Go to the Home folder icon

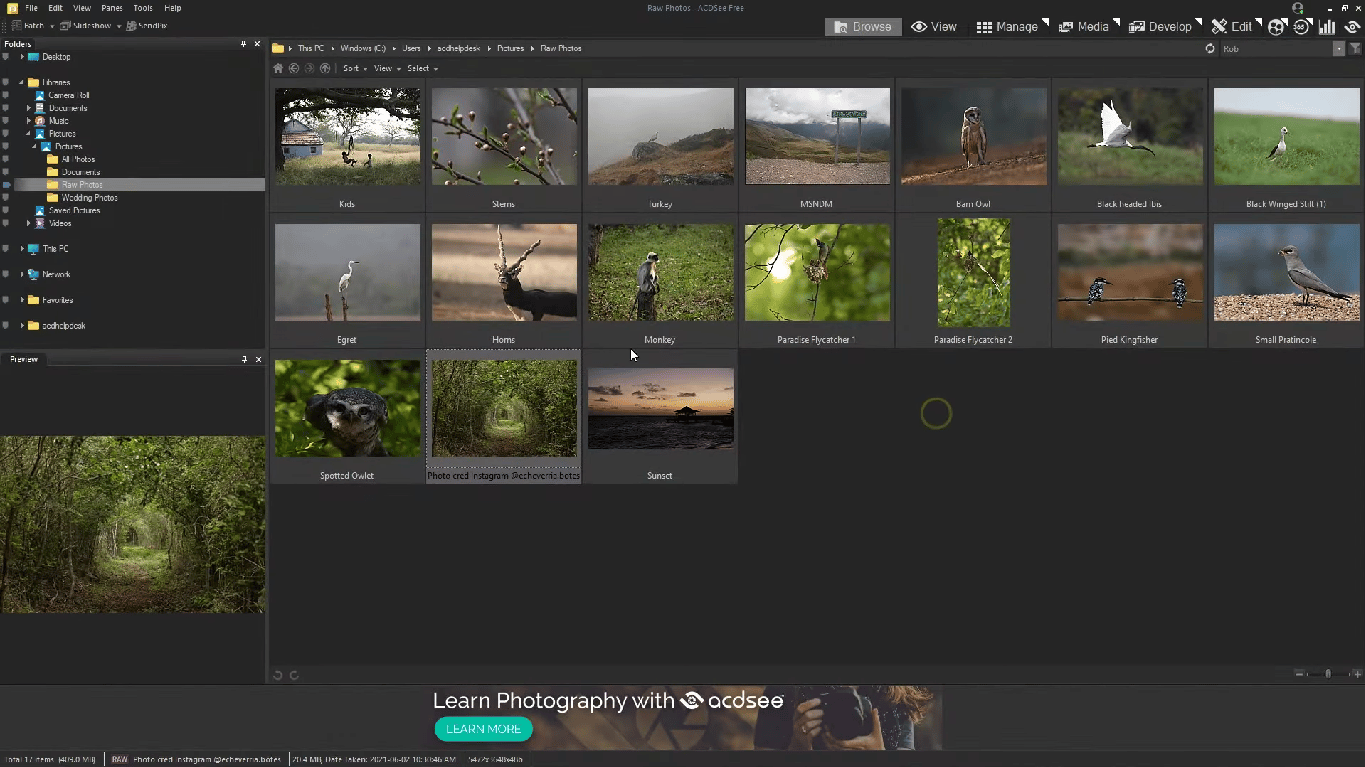[x=278, y=68]
